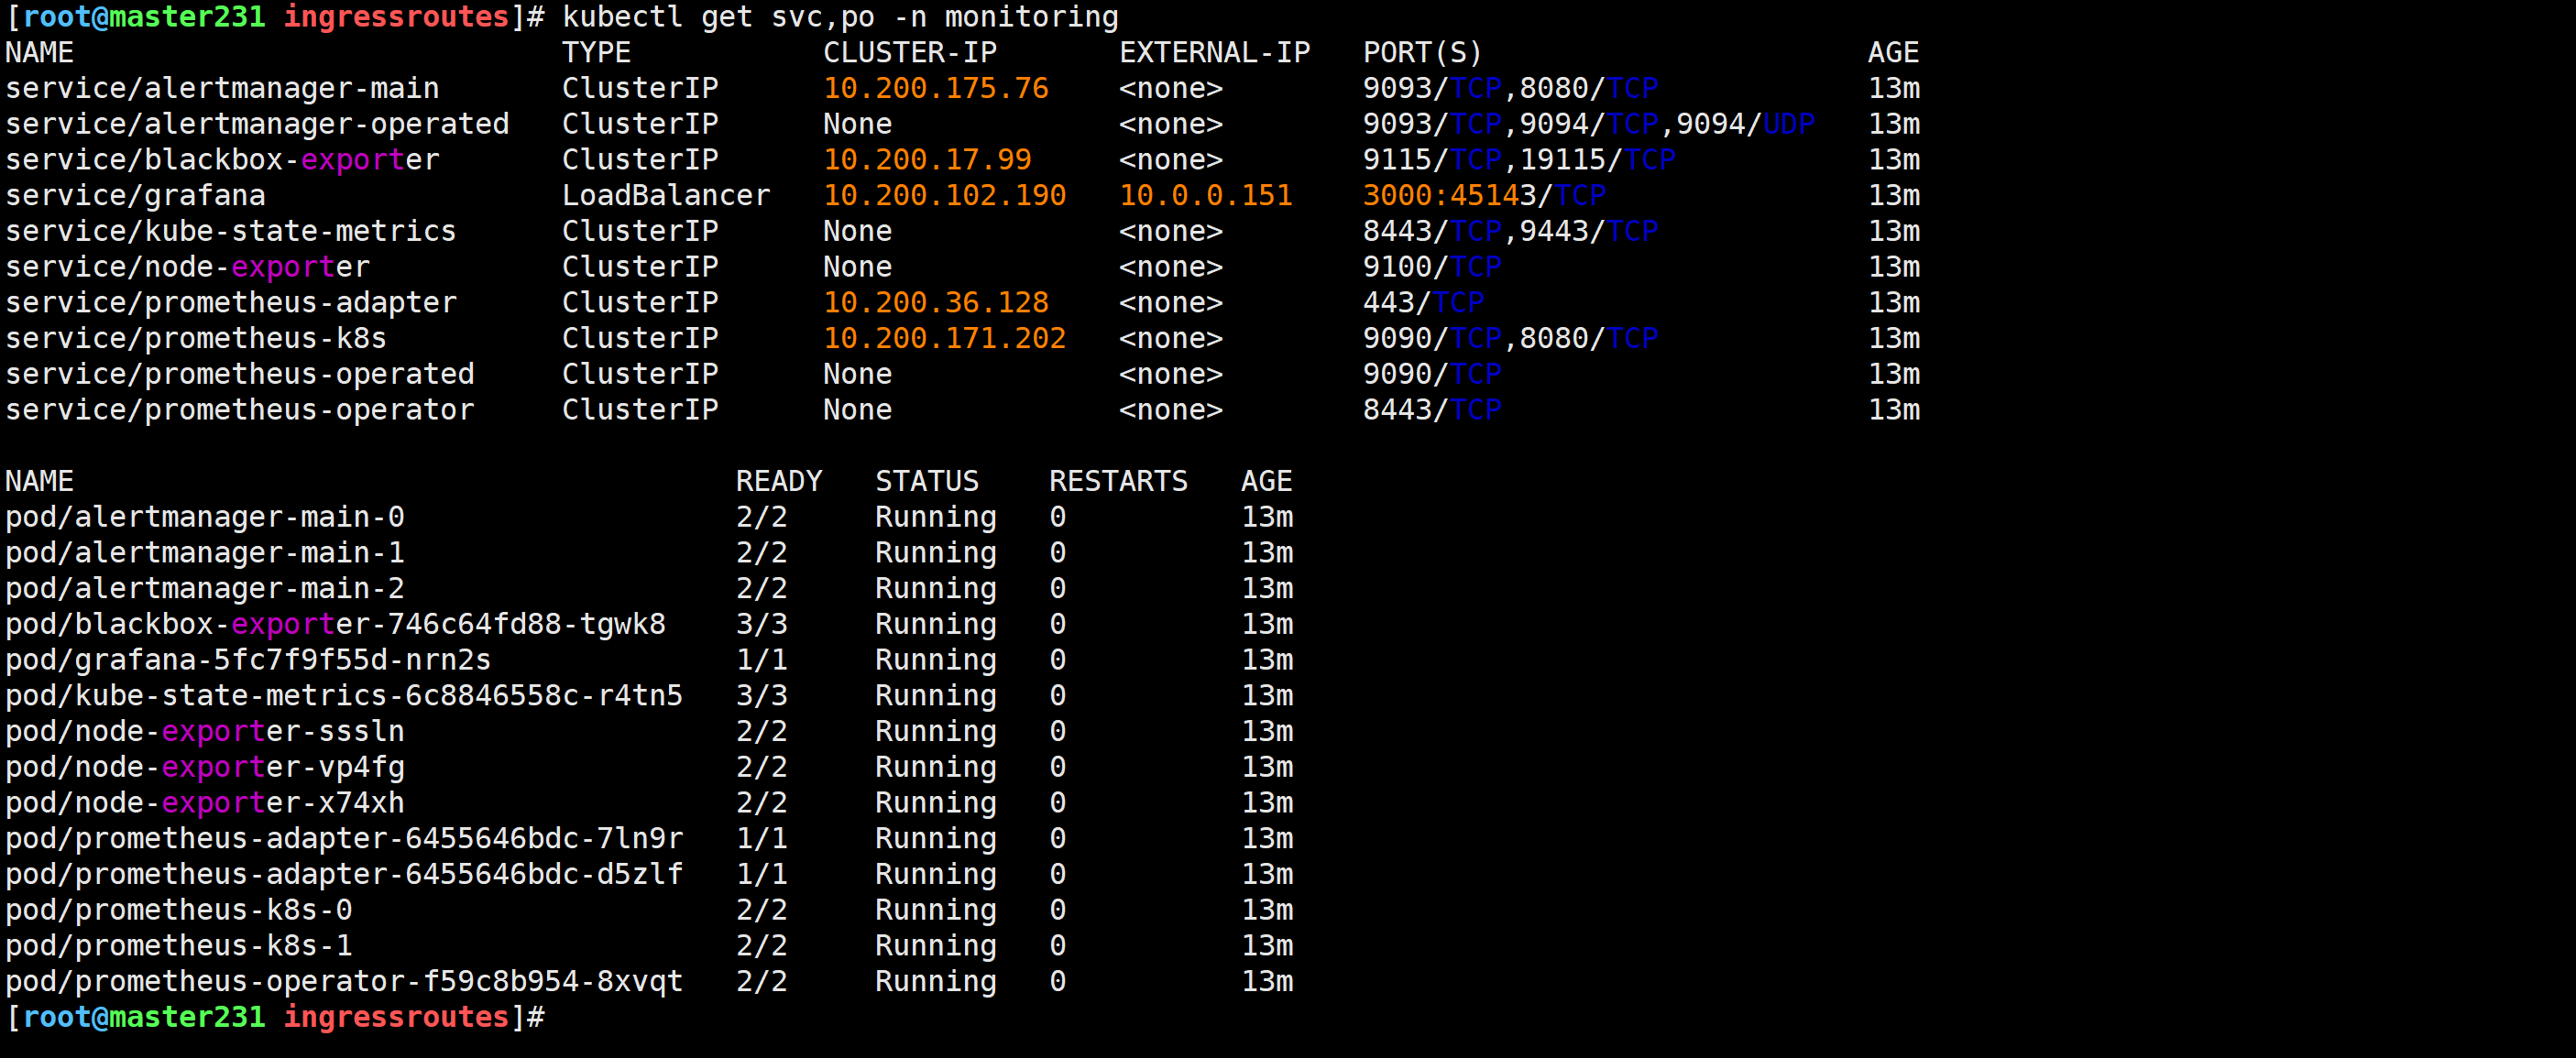This screenshot has height=1058, width=2576.
Task: Click cluster IP 10.200.17.99 of blackbox-exporter
Action: (x=927, y=159)
